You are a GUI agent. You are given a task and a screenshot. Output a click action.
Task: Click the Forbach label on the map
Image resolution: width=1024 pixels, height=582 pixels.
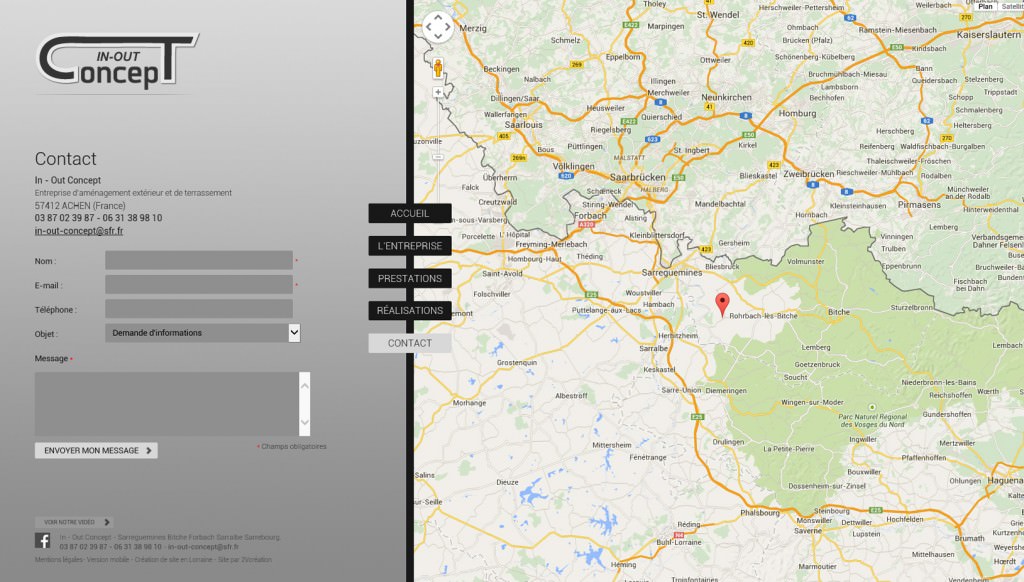click(590, 216)
